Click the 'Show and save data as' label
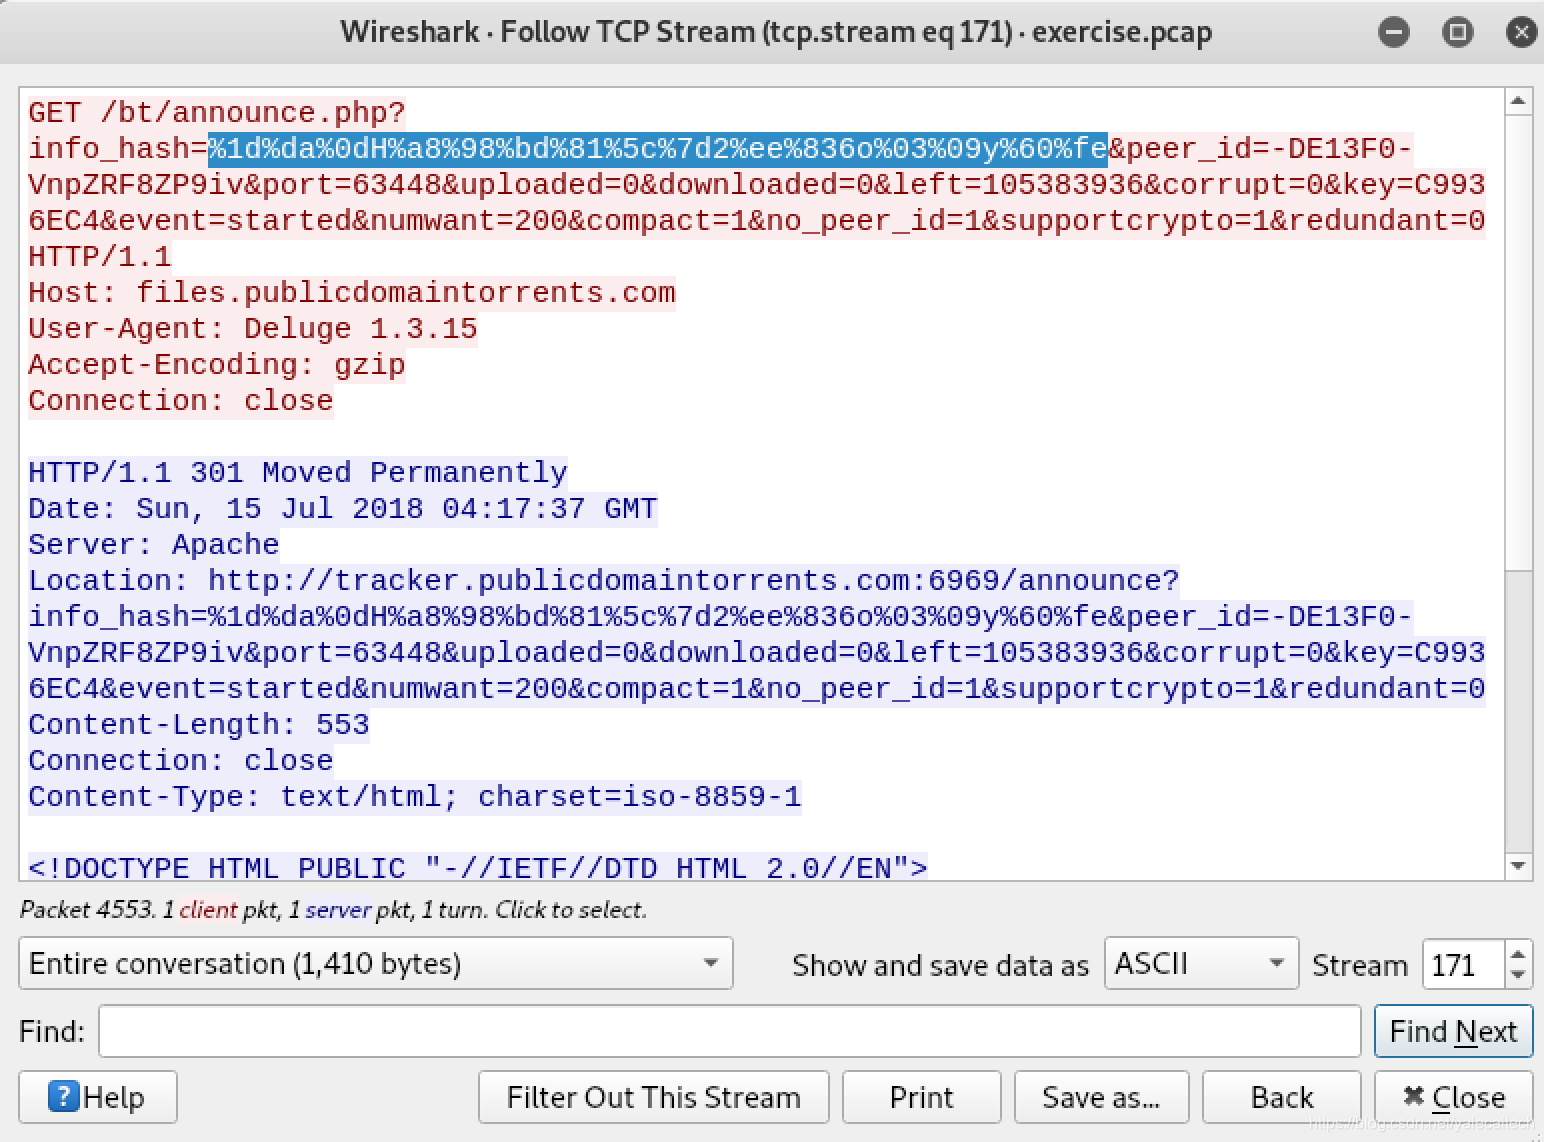Screen dimensions: 1544x1142 tap(940, 965)
